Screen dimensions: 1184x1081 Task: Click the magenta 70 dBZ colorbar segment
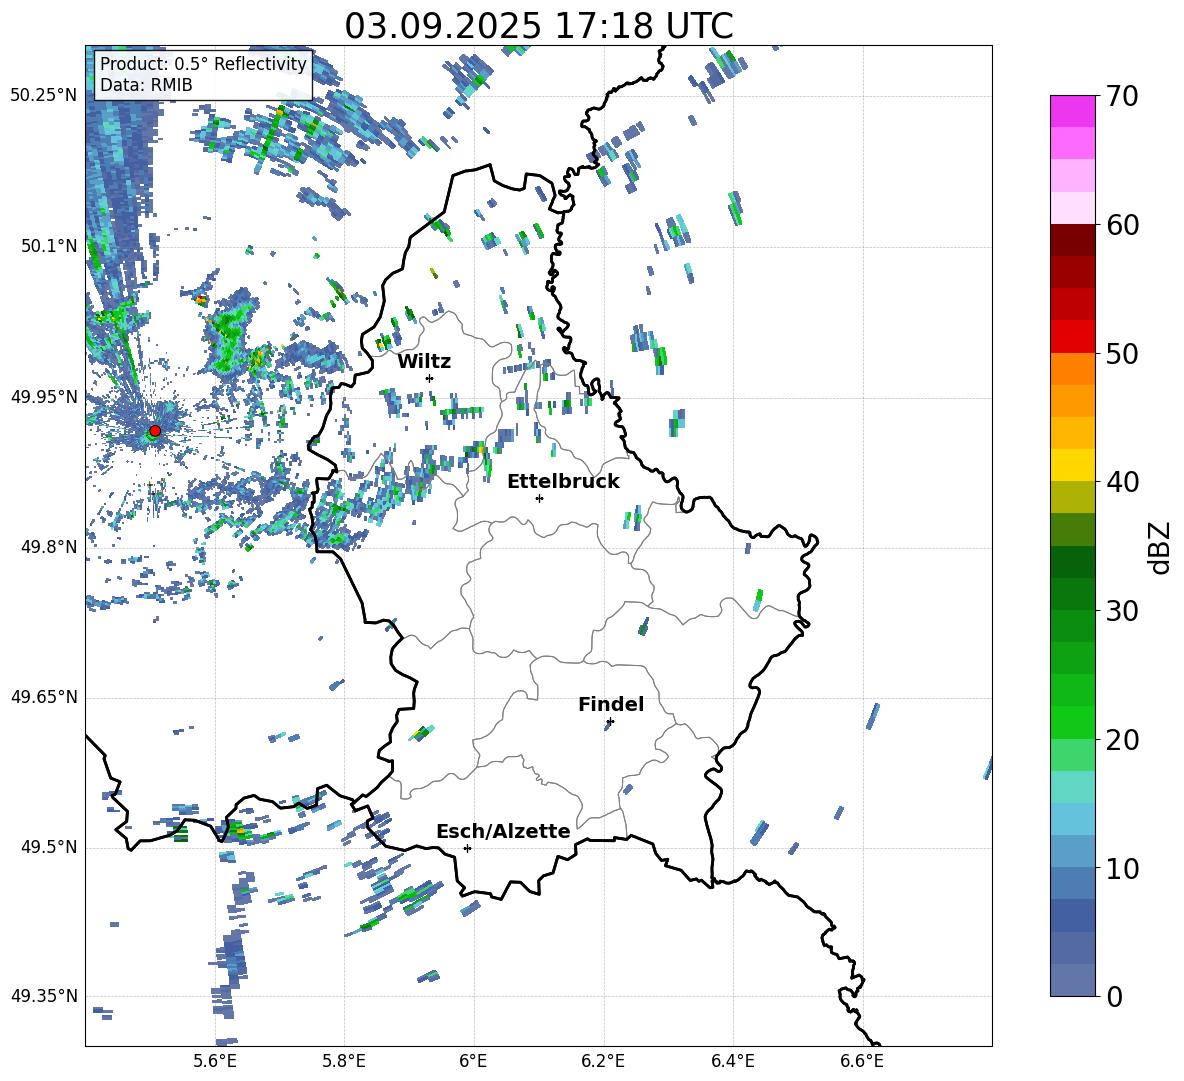tap(1072, 111)
